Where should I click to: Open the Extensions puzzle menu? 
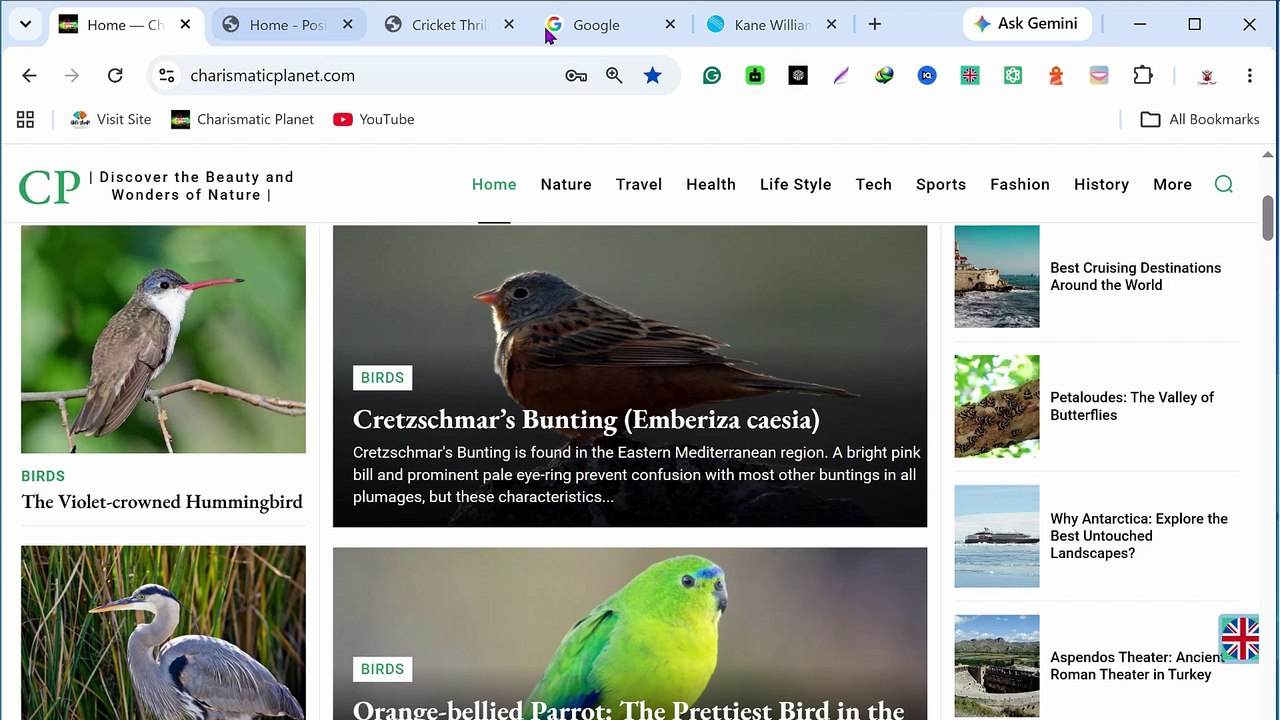click(1143, 75)
